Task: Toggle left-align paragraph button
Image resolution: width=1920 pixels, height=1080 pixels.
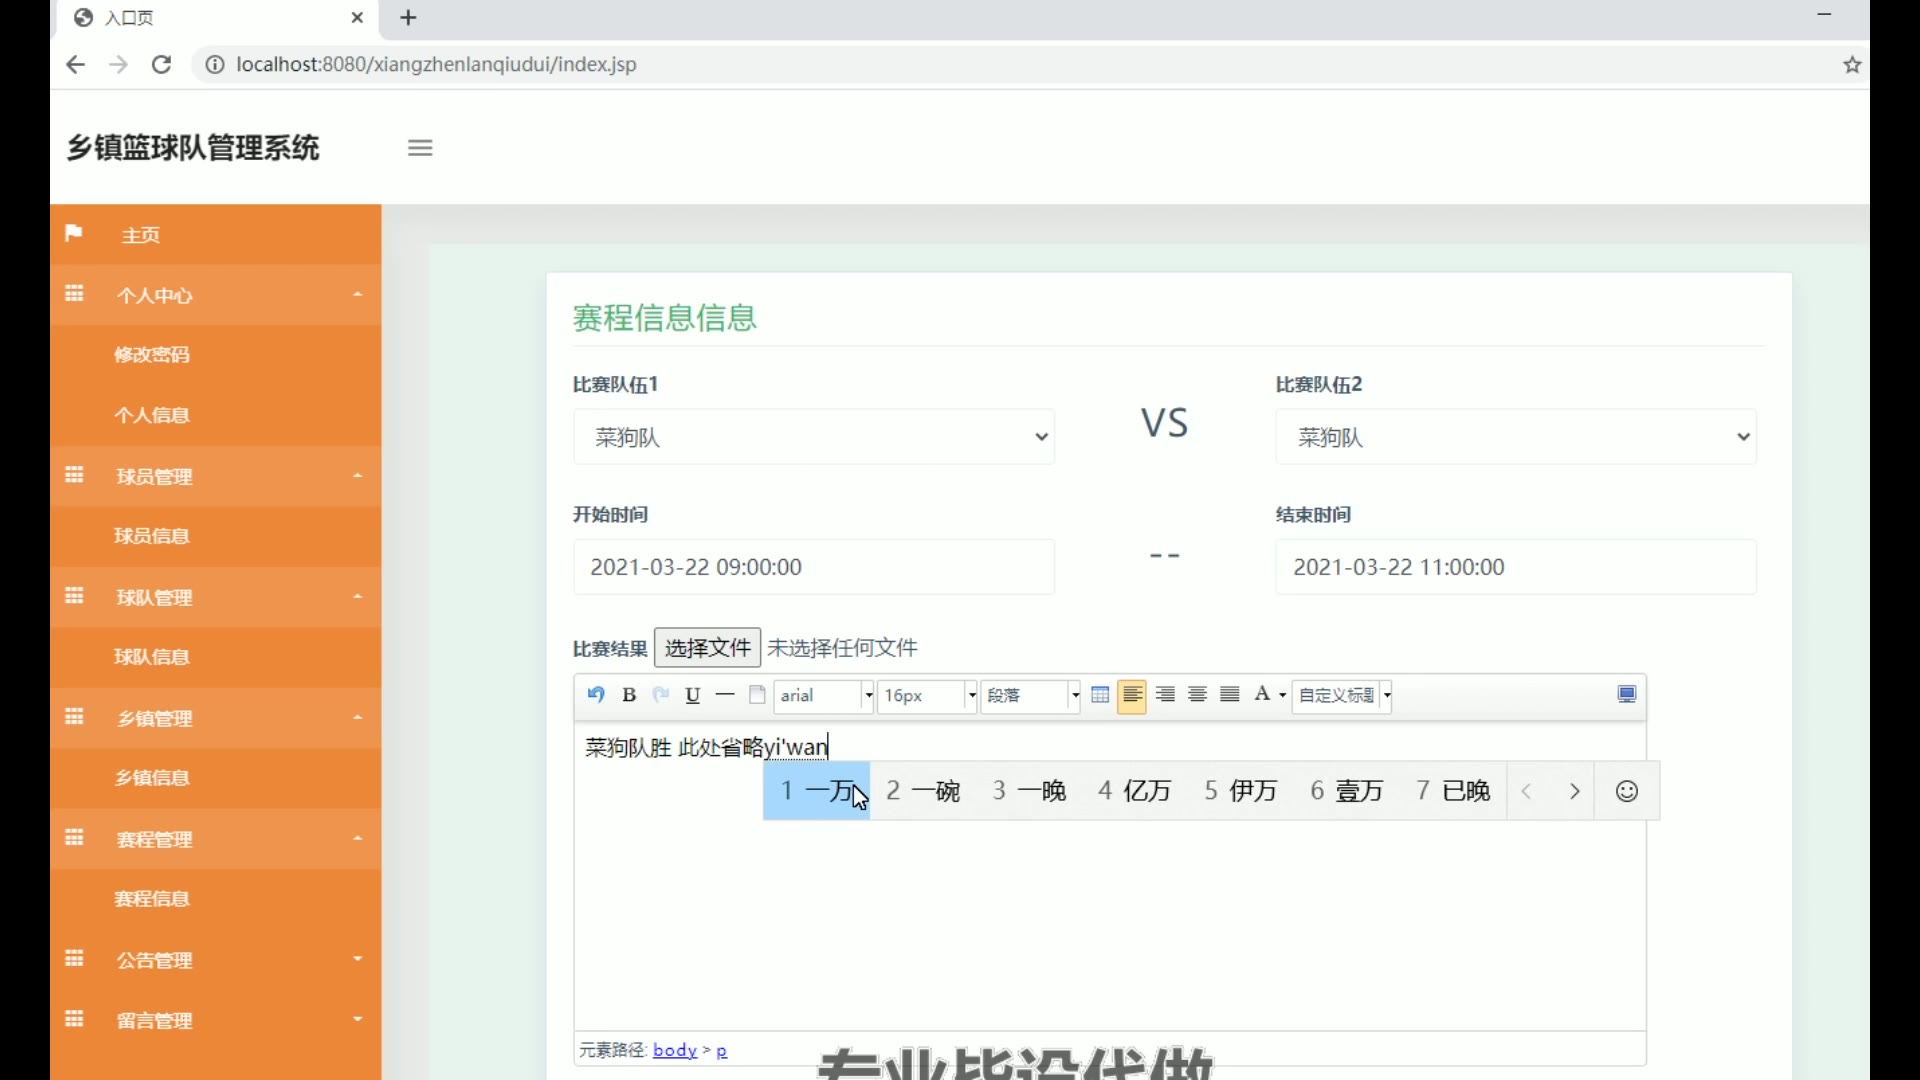Action: tap(1132, 695)
